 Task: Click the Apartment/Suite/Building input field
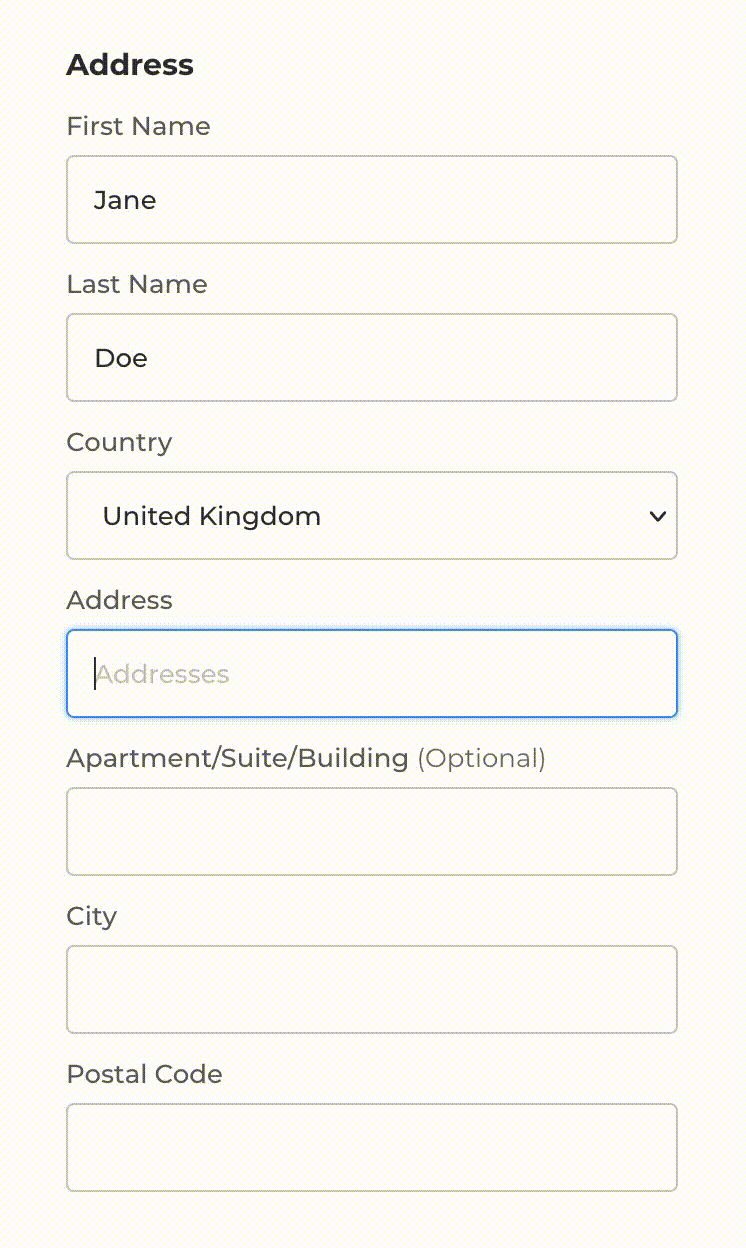(371, 831)
